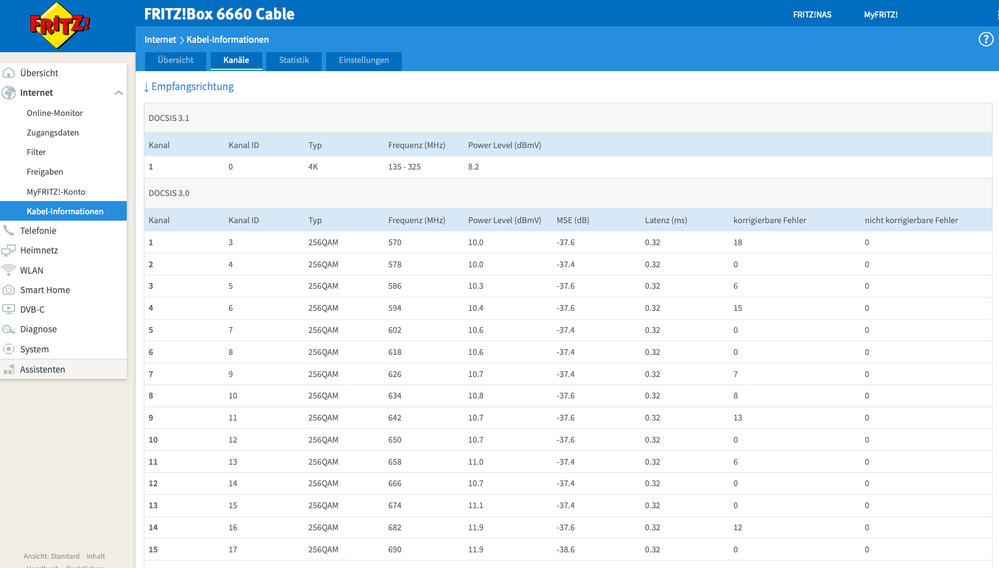Click the 4K type cell

pos(313,167)
